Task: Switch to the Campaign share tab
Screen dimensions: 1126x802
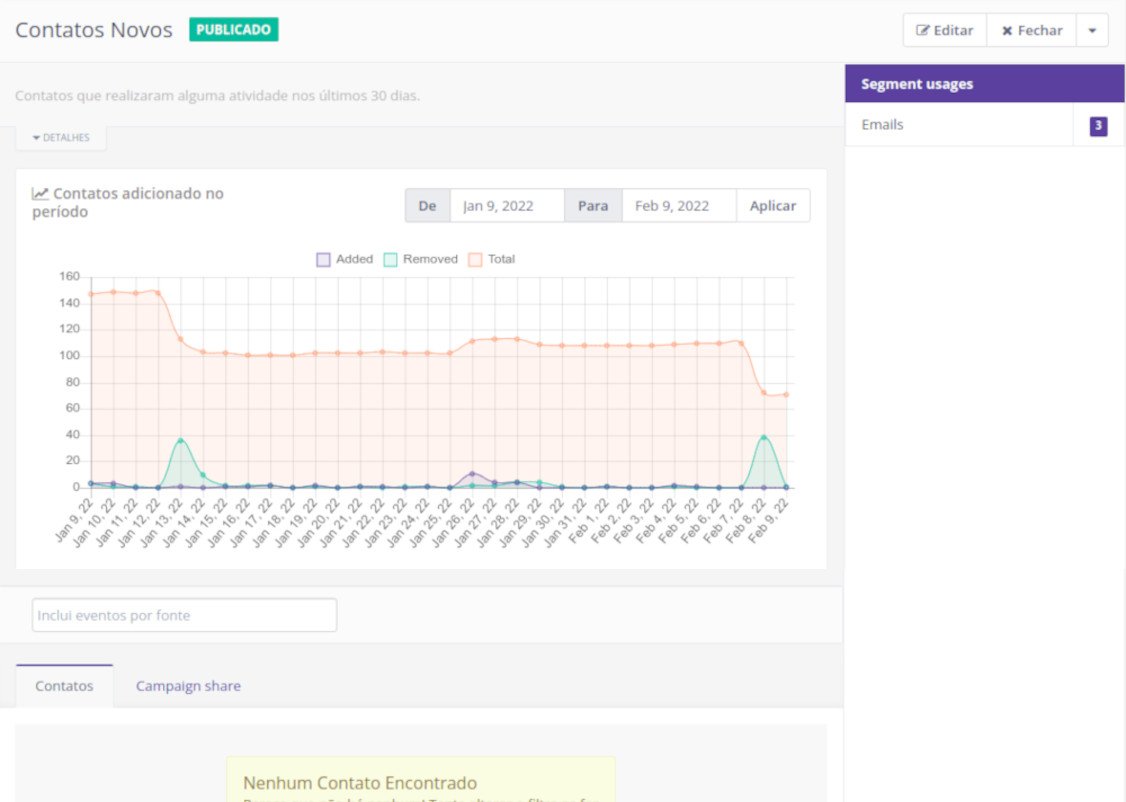Action: 188,686
